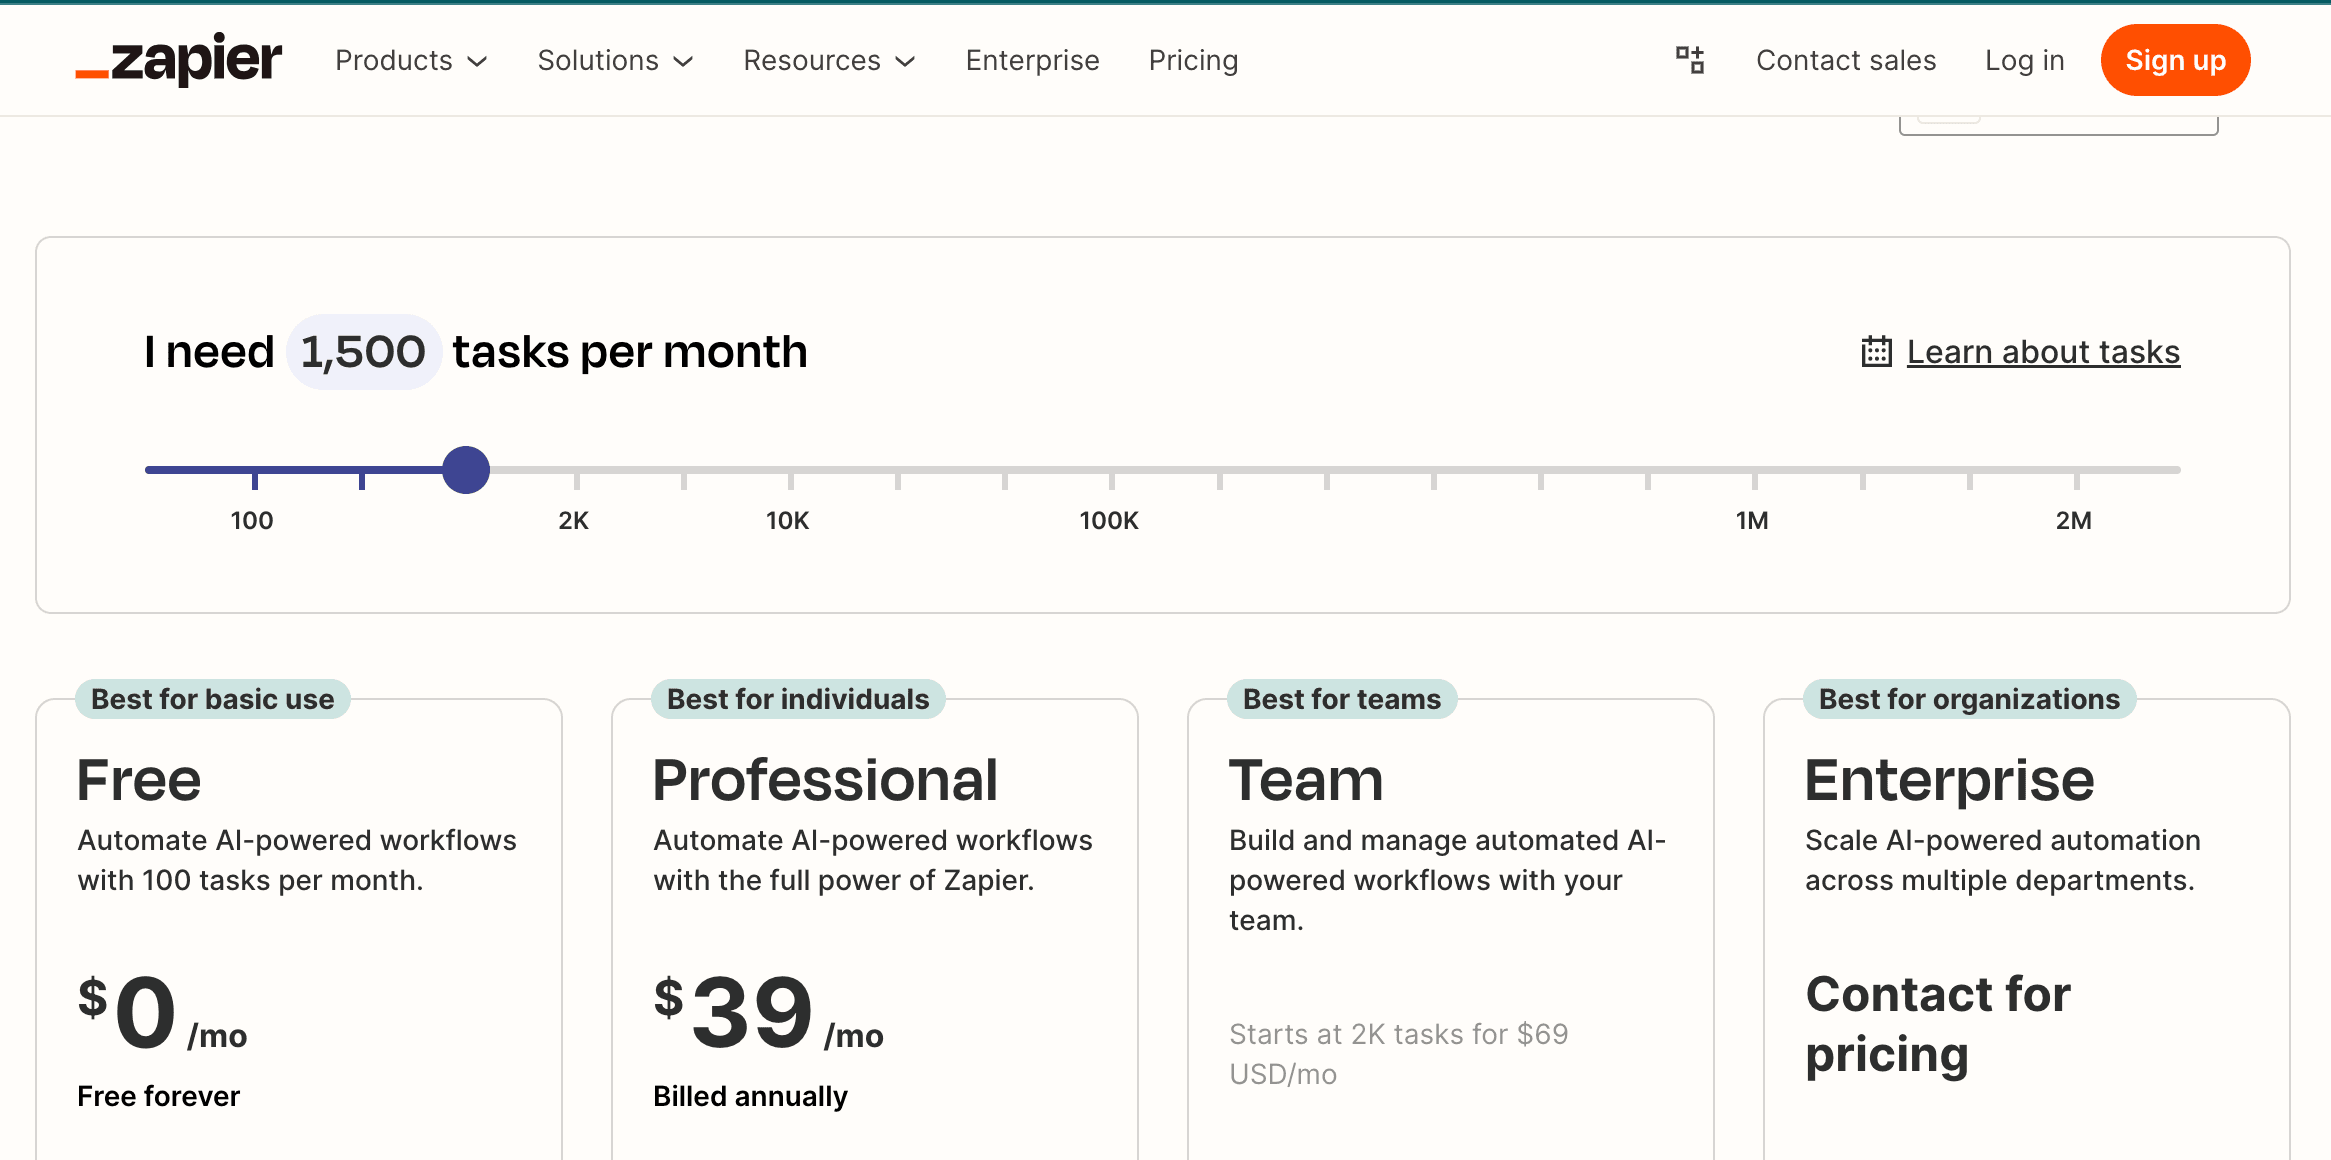The image size is (2331, 1160).
Task: Click Log in
Action: [x=2024, y=60]
